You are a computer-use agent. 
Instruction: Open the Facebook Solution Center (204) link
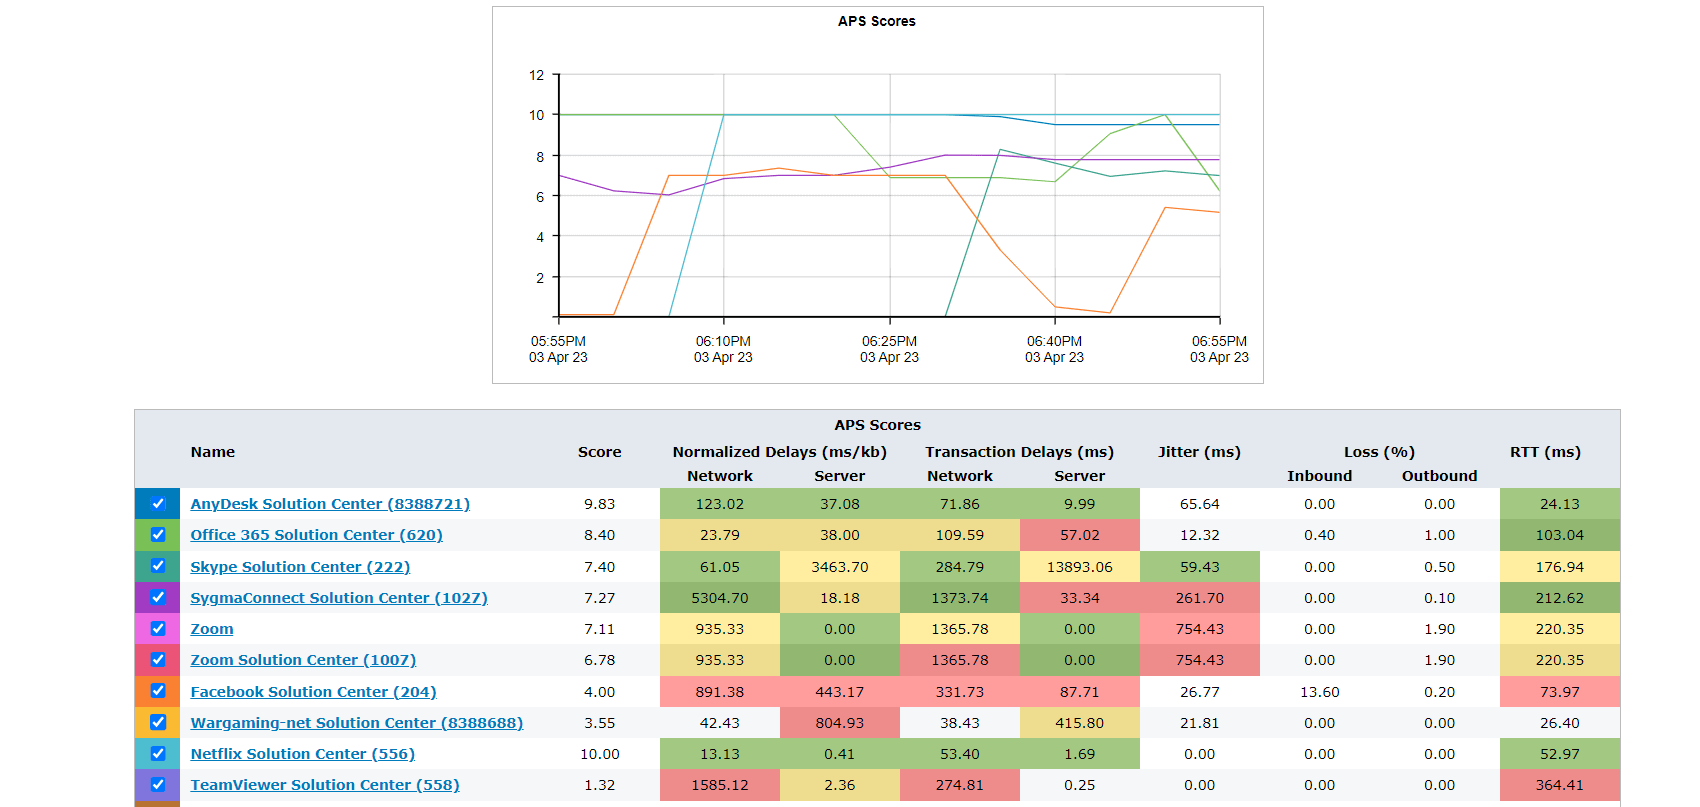point(313,692)
